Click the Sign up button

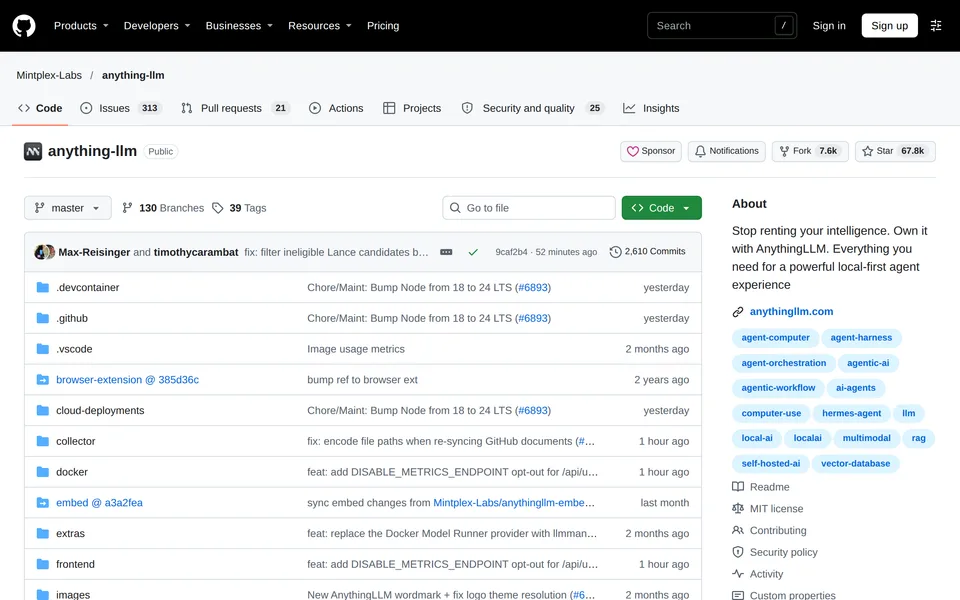890,26
